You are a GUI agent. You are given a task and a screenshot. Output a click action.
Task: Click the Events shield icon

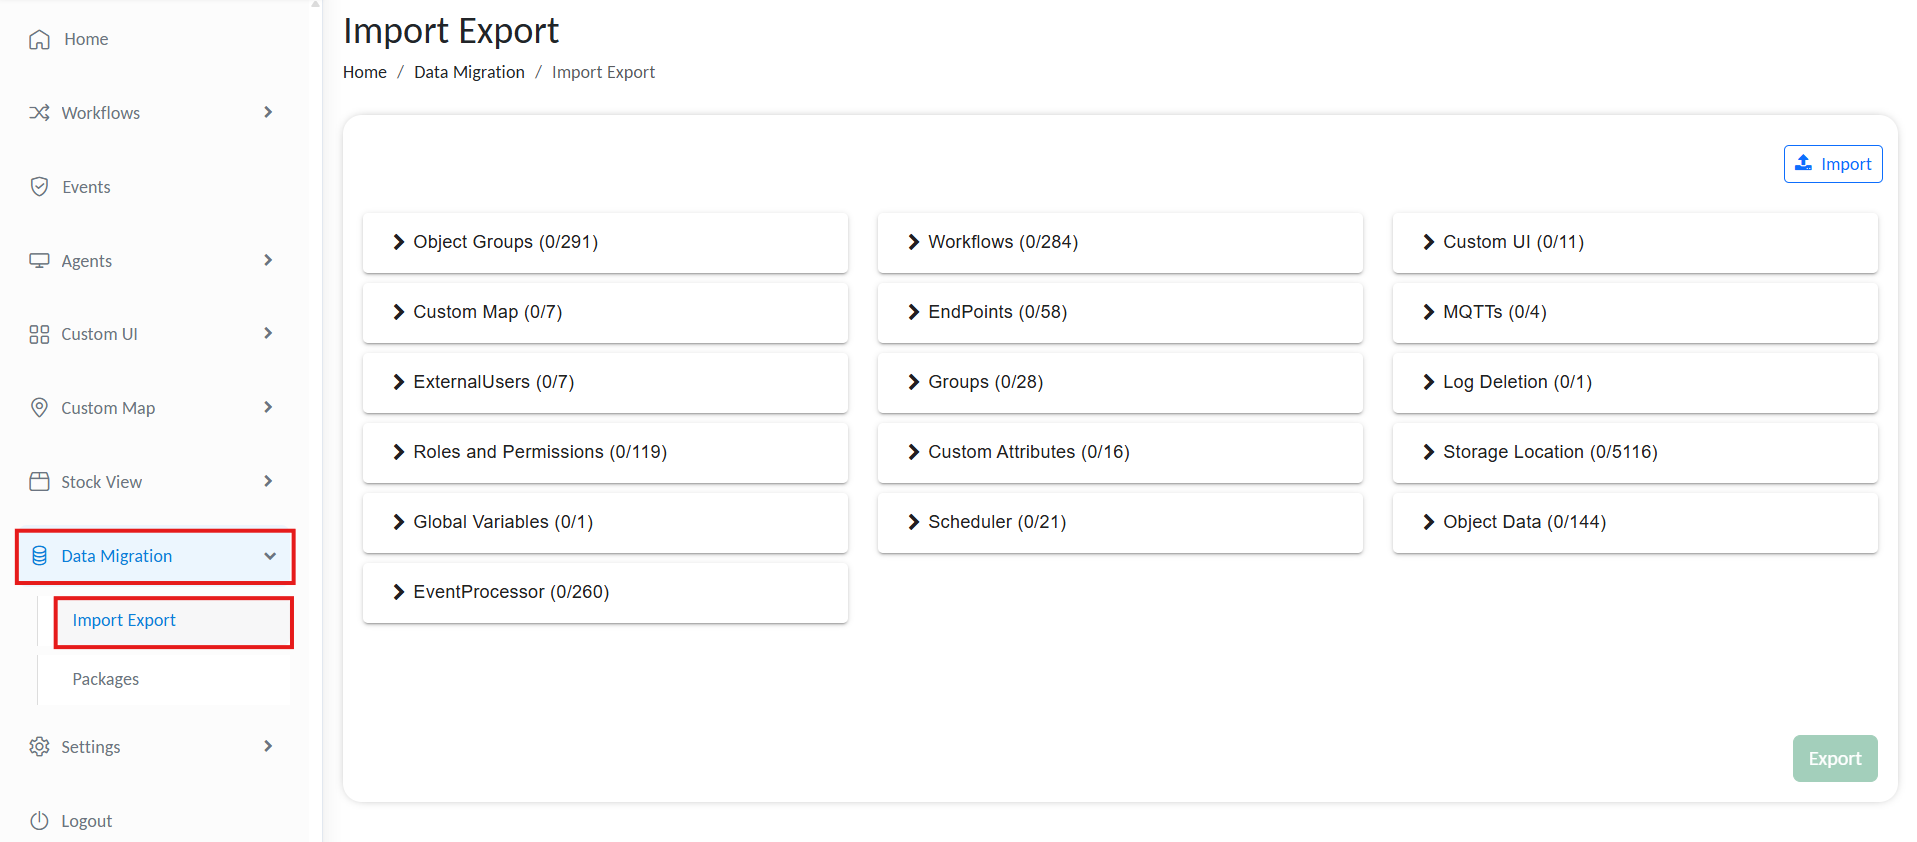point(39,187)
